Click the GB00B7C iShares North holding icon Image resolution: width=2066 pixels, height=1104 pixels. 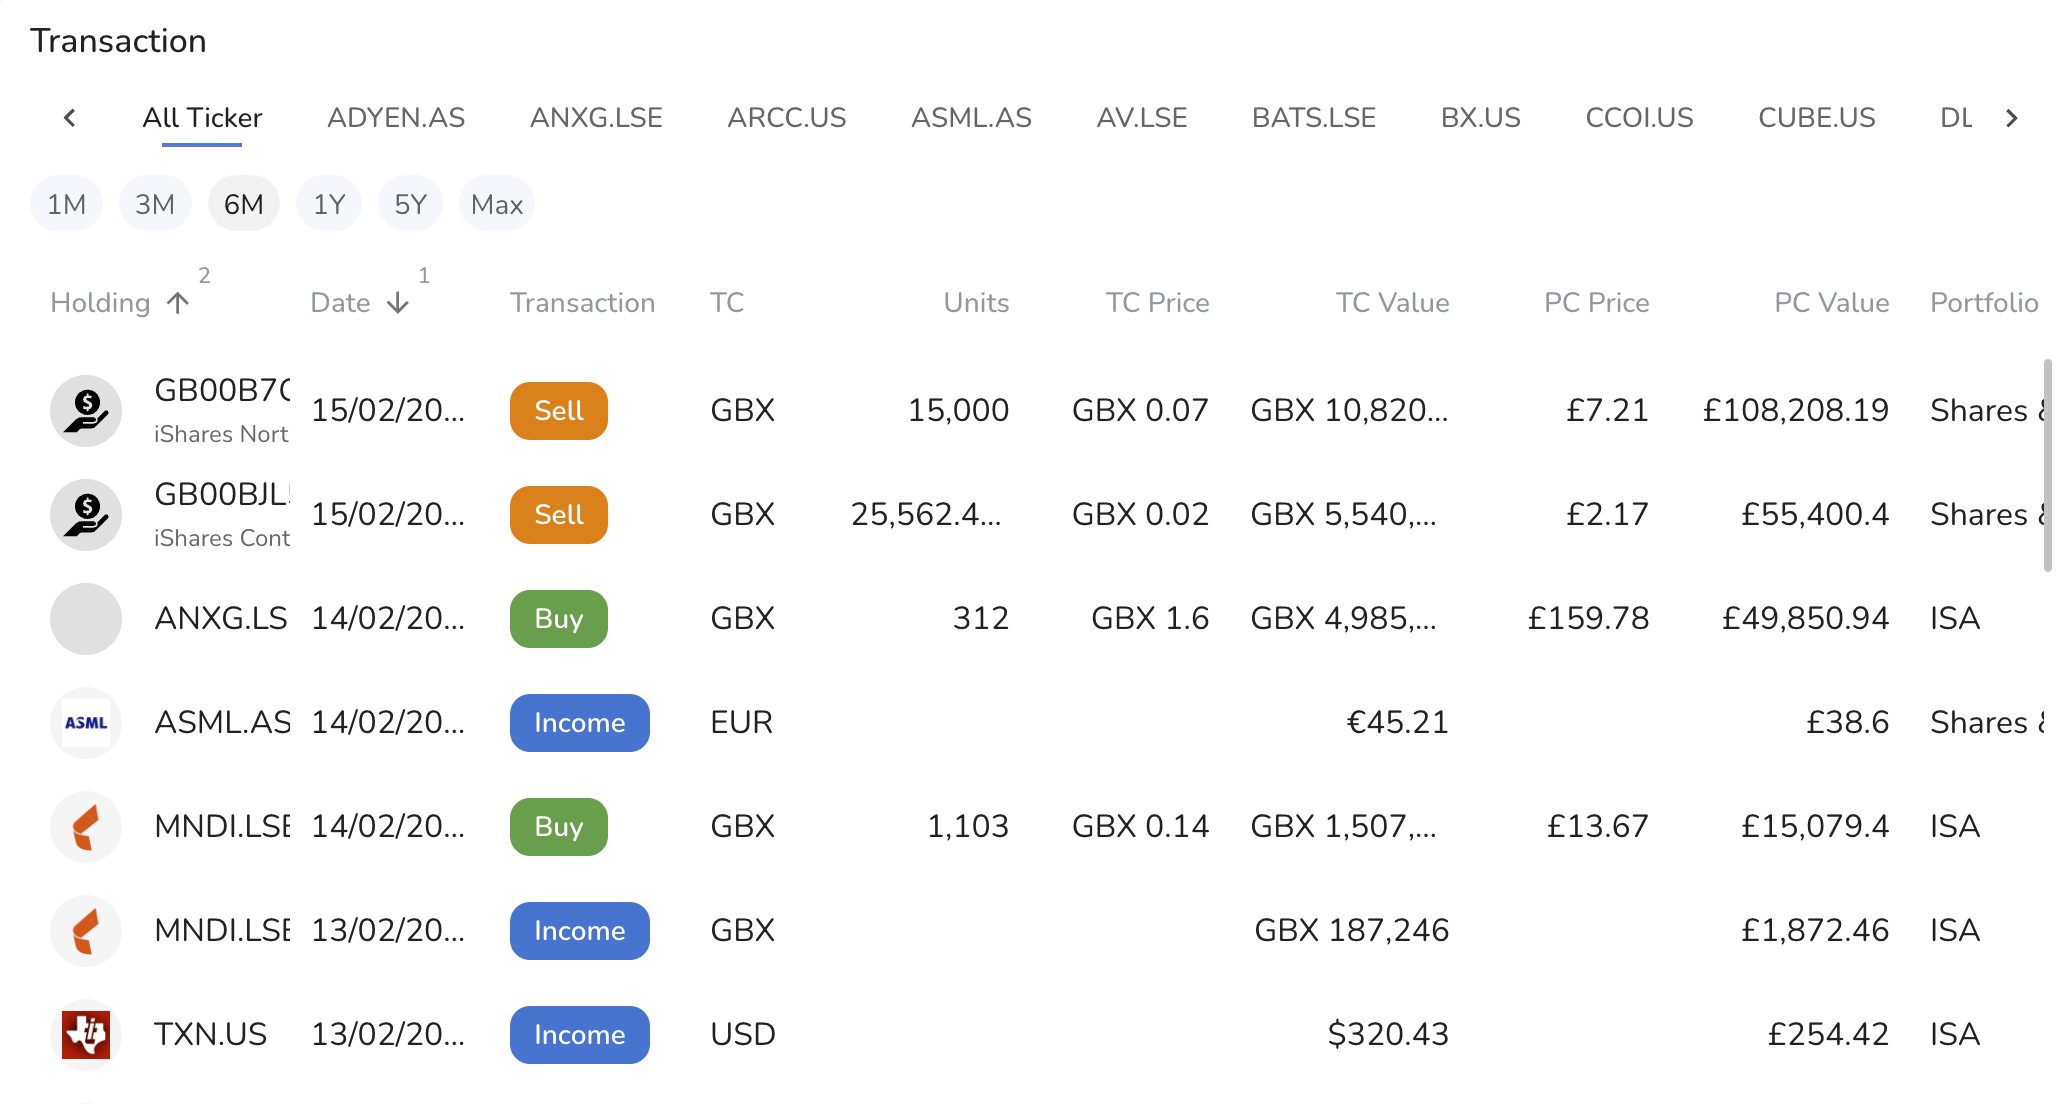[x=86, y=411]
